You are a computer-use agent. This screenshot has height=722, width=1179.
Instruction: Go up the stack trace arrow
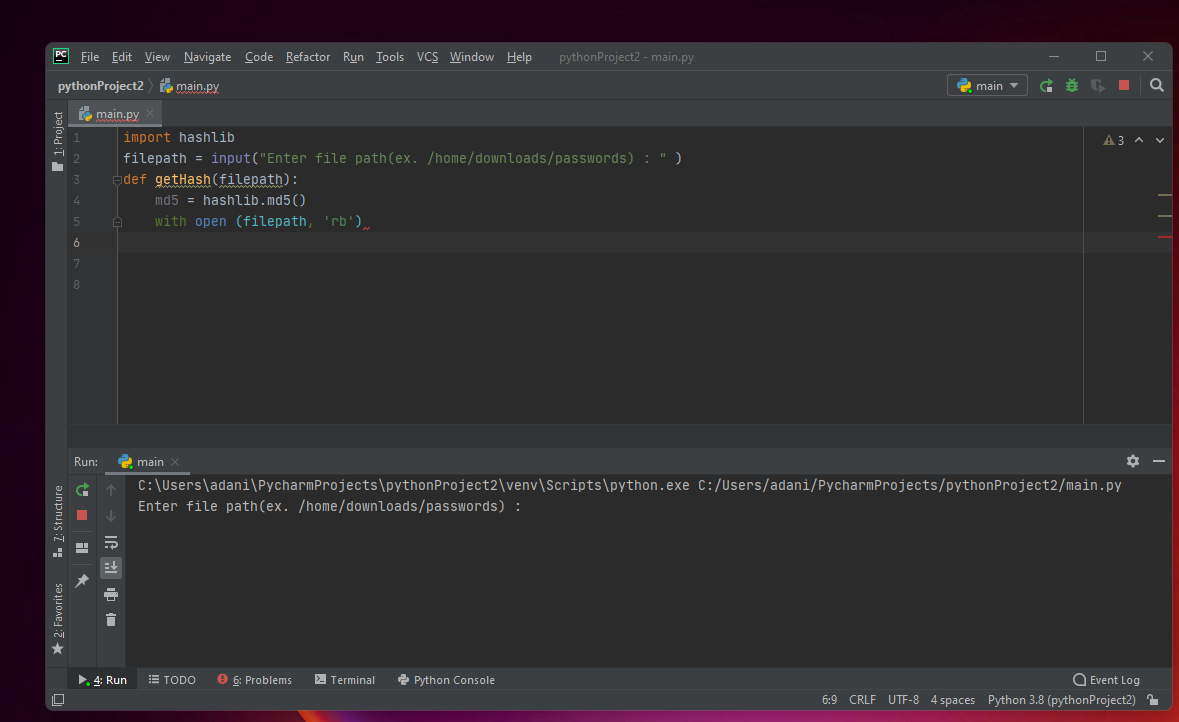111,490
